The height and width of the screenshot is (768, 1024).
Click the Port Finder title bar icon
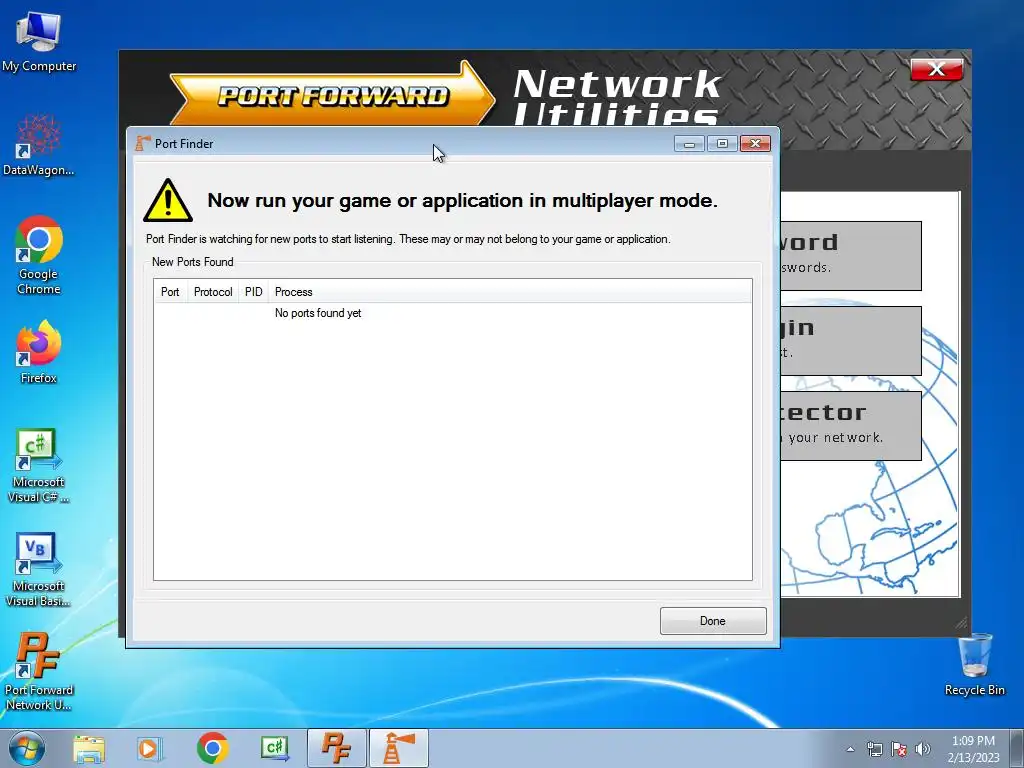143,143
